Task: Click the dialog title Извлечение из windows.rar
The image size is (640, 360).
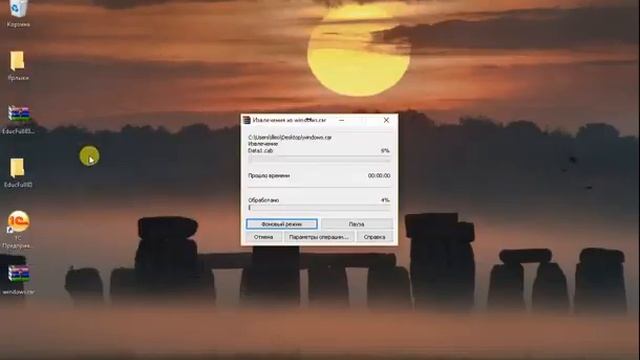Action: pos(289,120)
